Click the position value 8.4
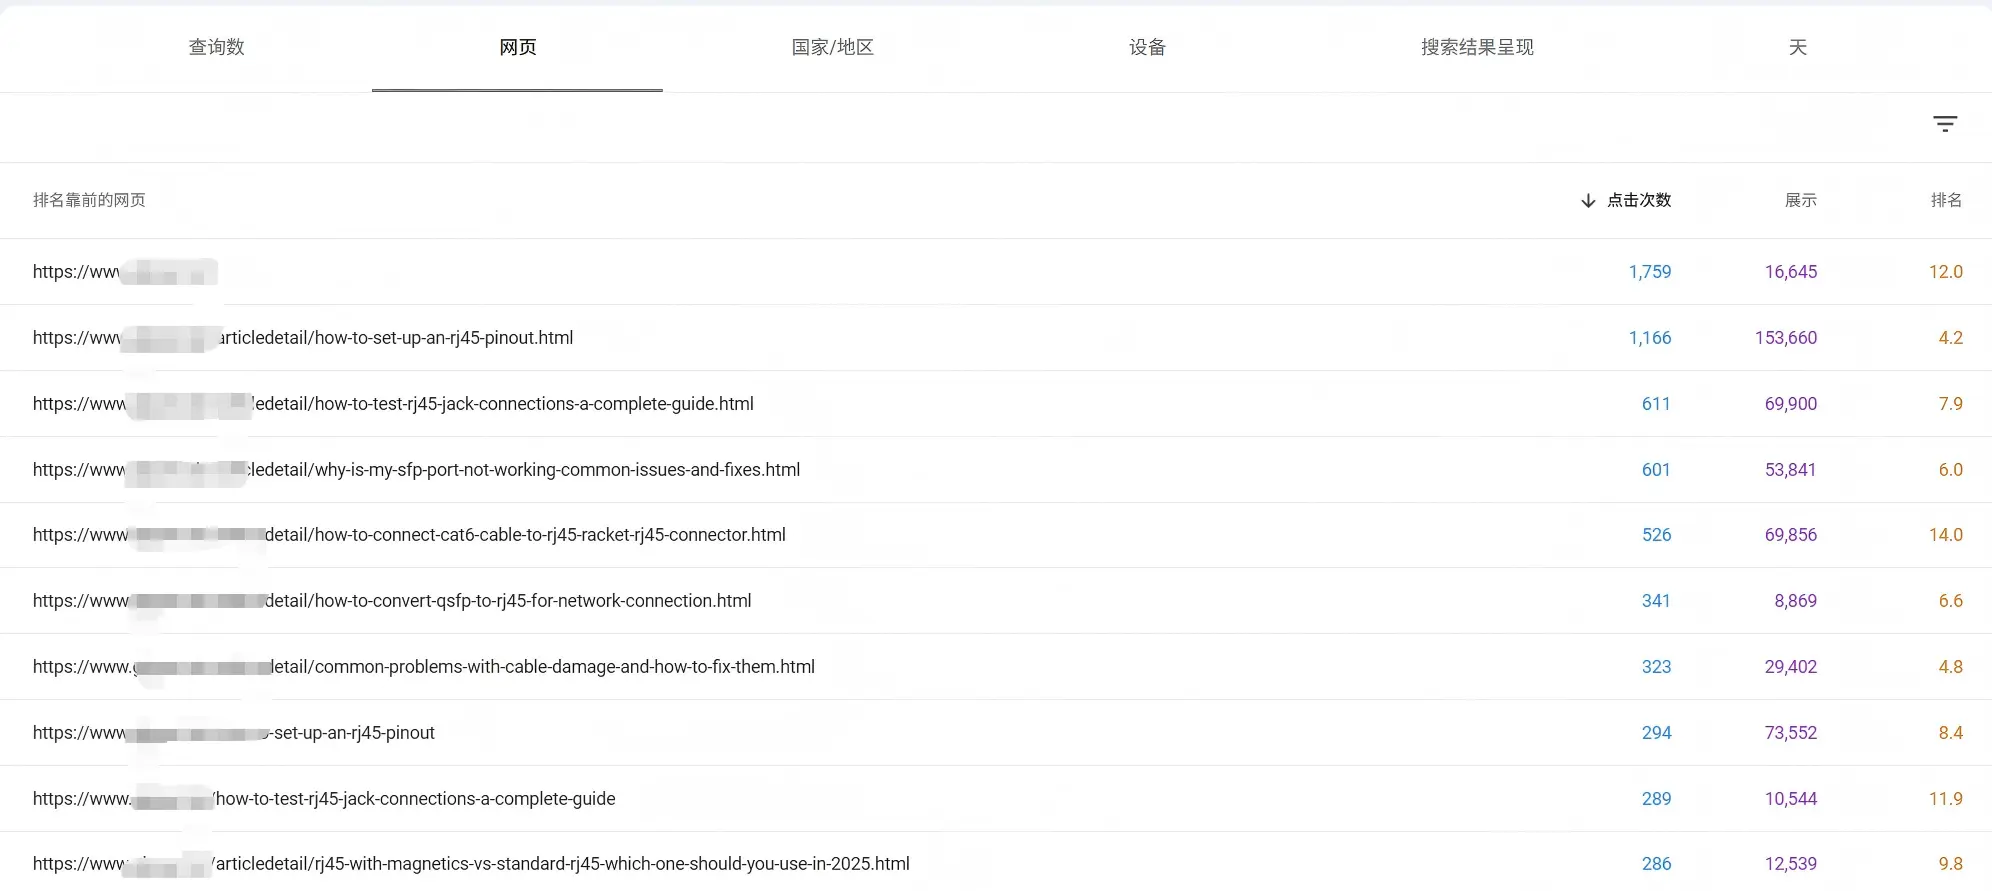This screenshot has height=891, width=1992. tap(1951, 733)
